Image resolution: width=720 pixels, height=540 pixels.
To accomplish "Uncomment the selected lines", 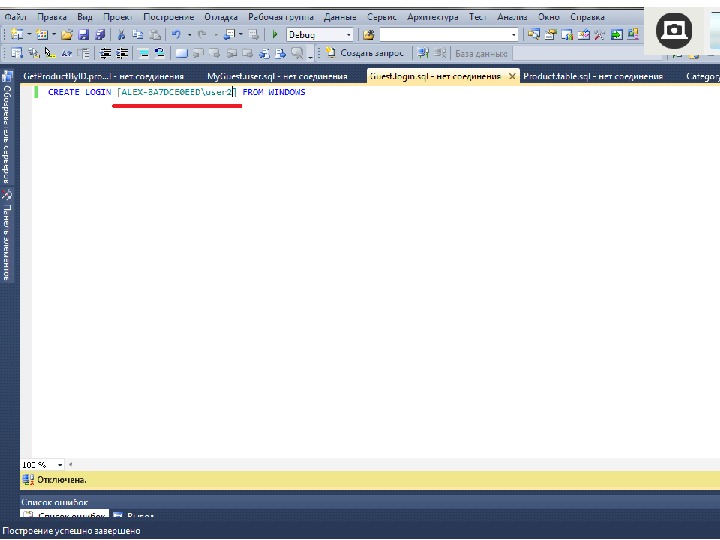I will click(x=160, y=53).
